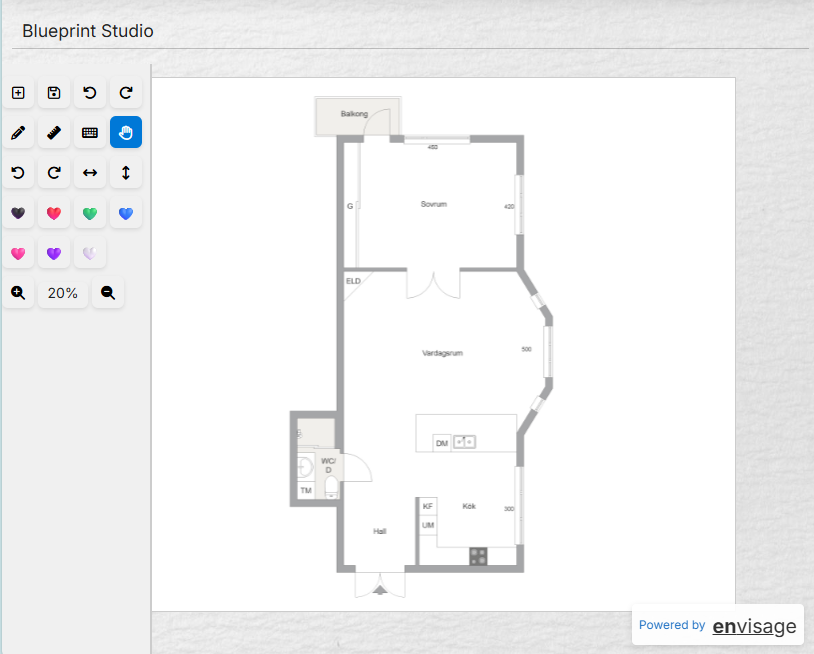This screenshot has height=654, width=814.
Task: Click undo arrow next to the save icon
Action: pos(90,93)
